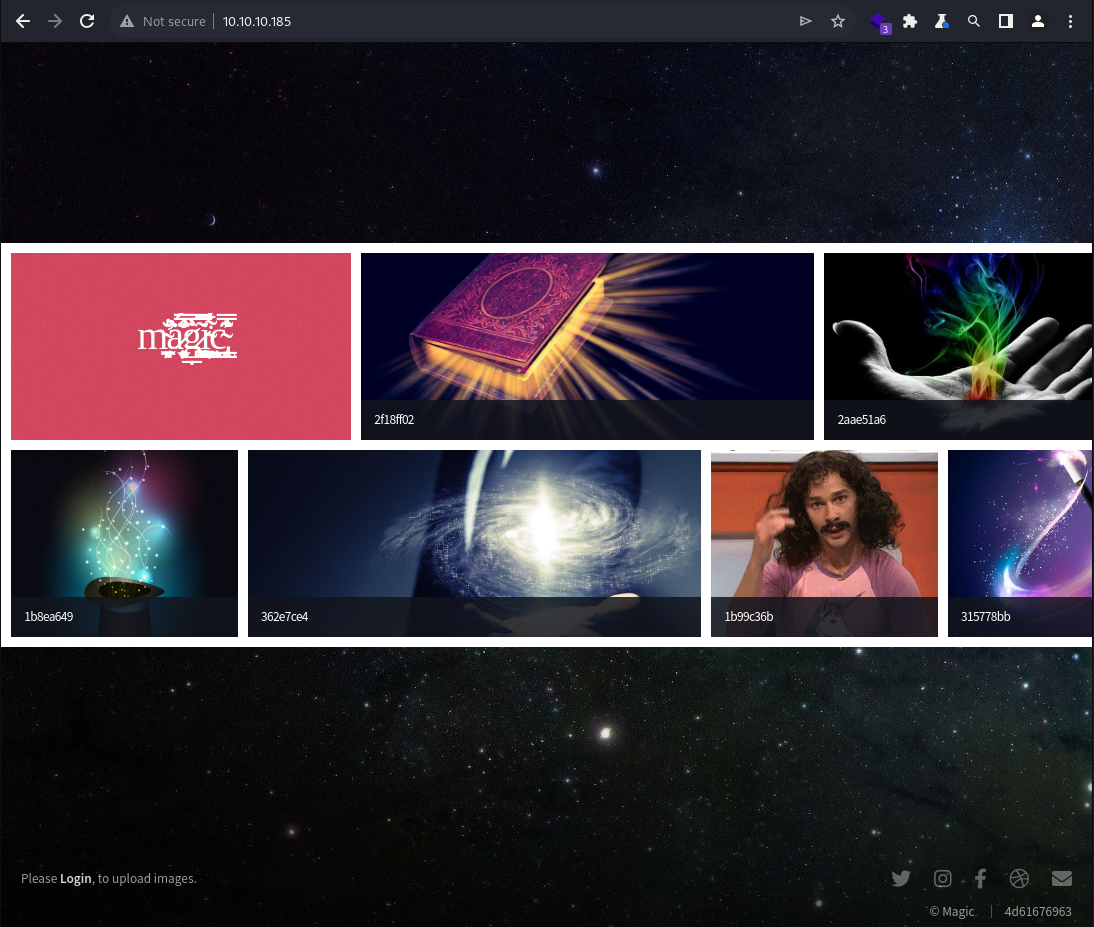Open the glowing book image 2f18ff02
Screen dimensions: 1094x927
(x=587, y=346)
